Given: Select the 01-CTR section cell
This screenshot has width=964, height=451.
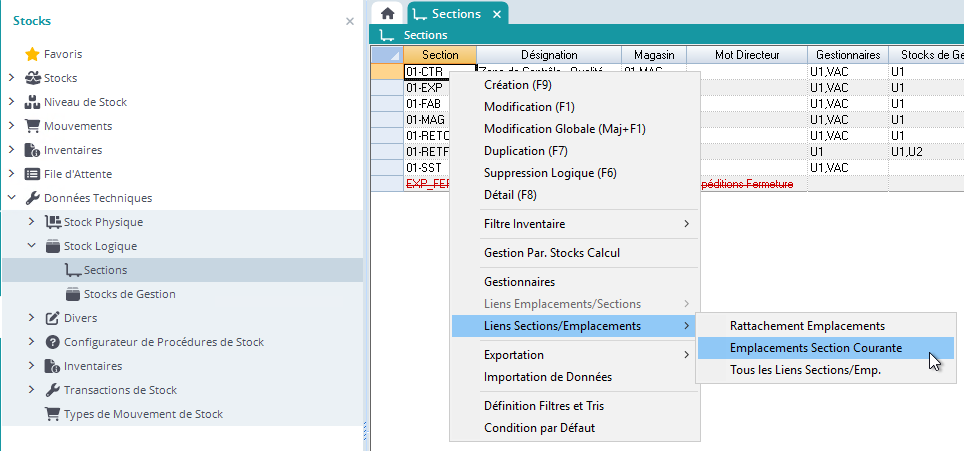Looking at the screenshot, I should click(x=426, y=72).
